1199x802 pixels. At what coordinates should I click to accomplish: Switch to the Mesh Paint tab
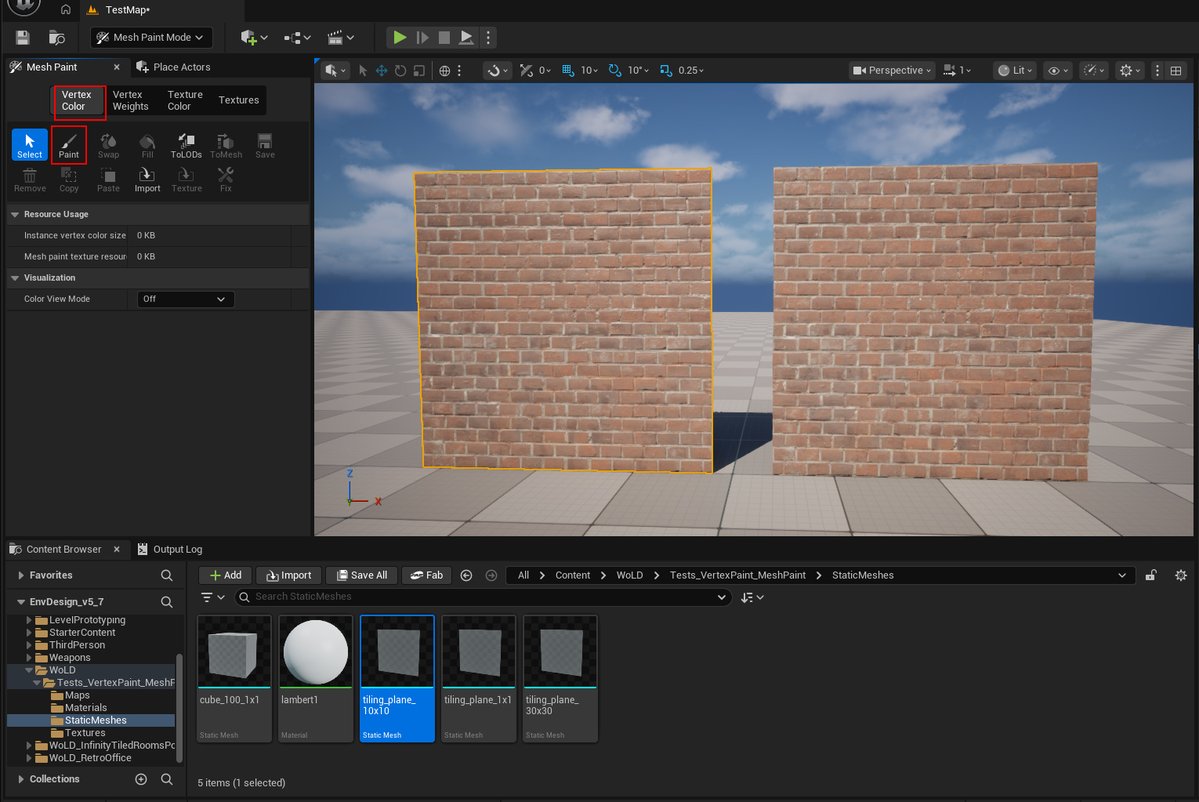pyautogui.click(x=52, y=67)
